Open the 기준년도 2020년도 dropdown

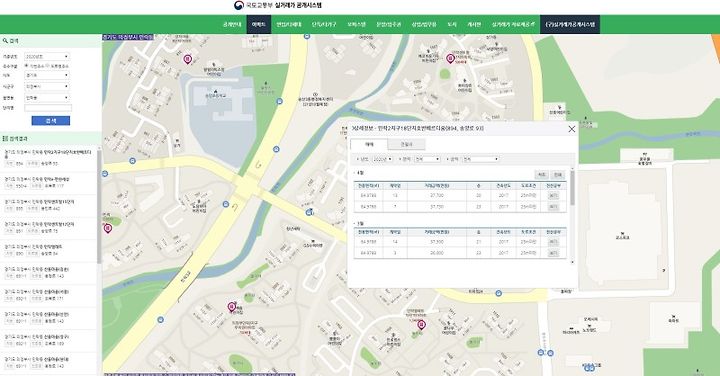coord(47,56)
